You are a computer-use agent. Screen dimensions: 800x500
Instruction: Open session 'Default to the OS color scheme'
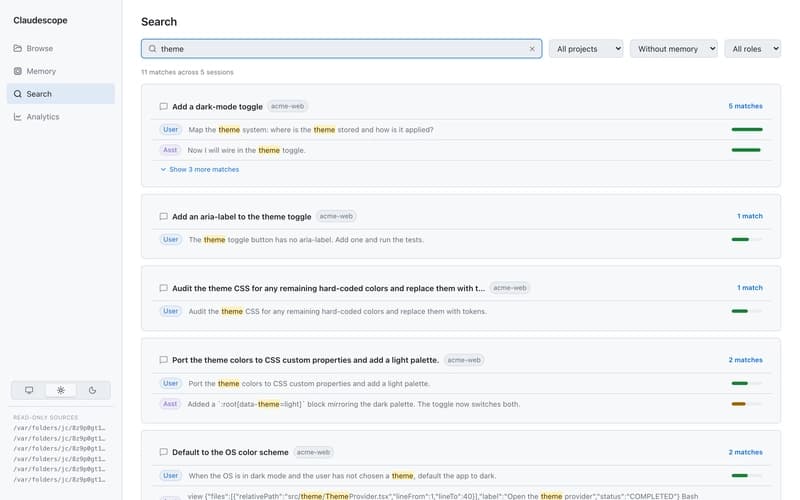[x=230, y=453]
